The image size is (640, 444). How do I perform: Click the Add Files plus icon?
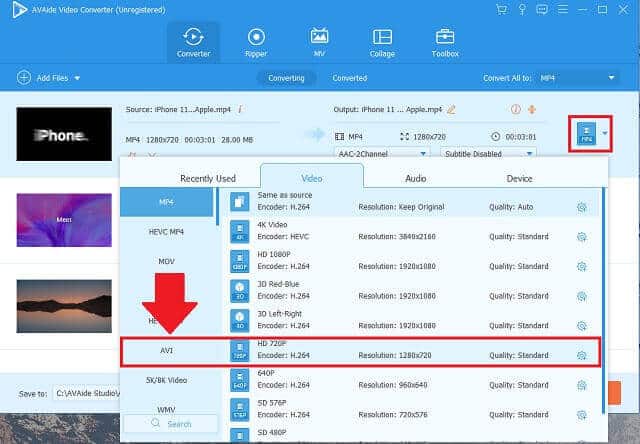[x=24, y=78]
